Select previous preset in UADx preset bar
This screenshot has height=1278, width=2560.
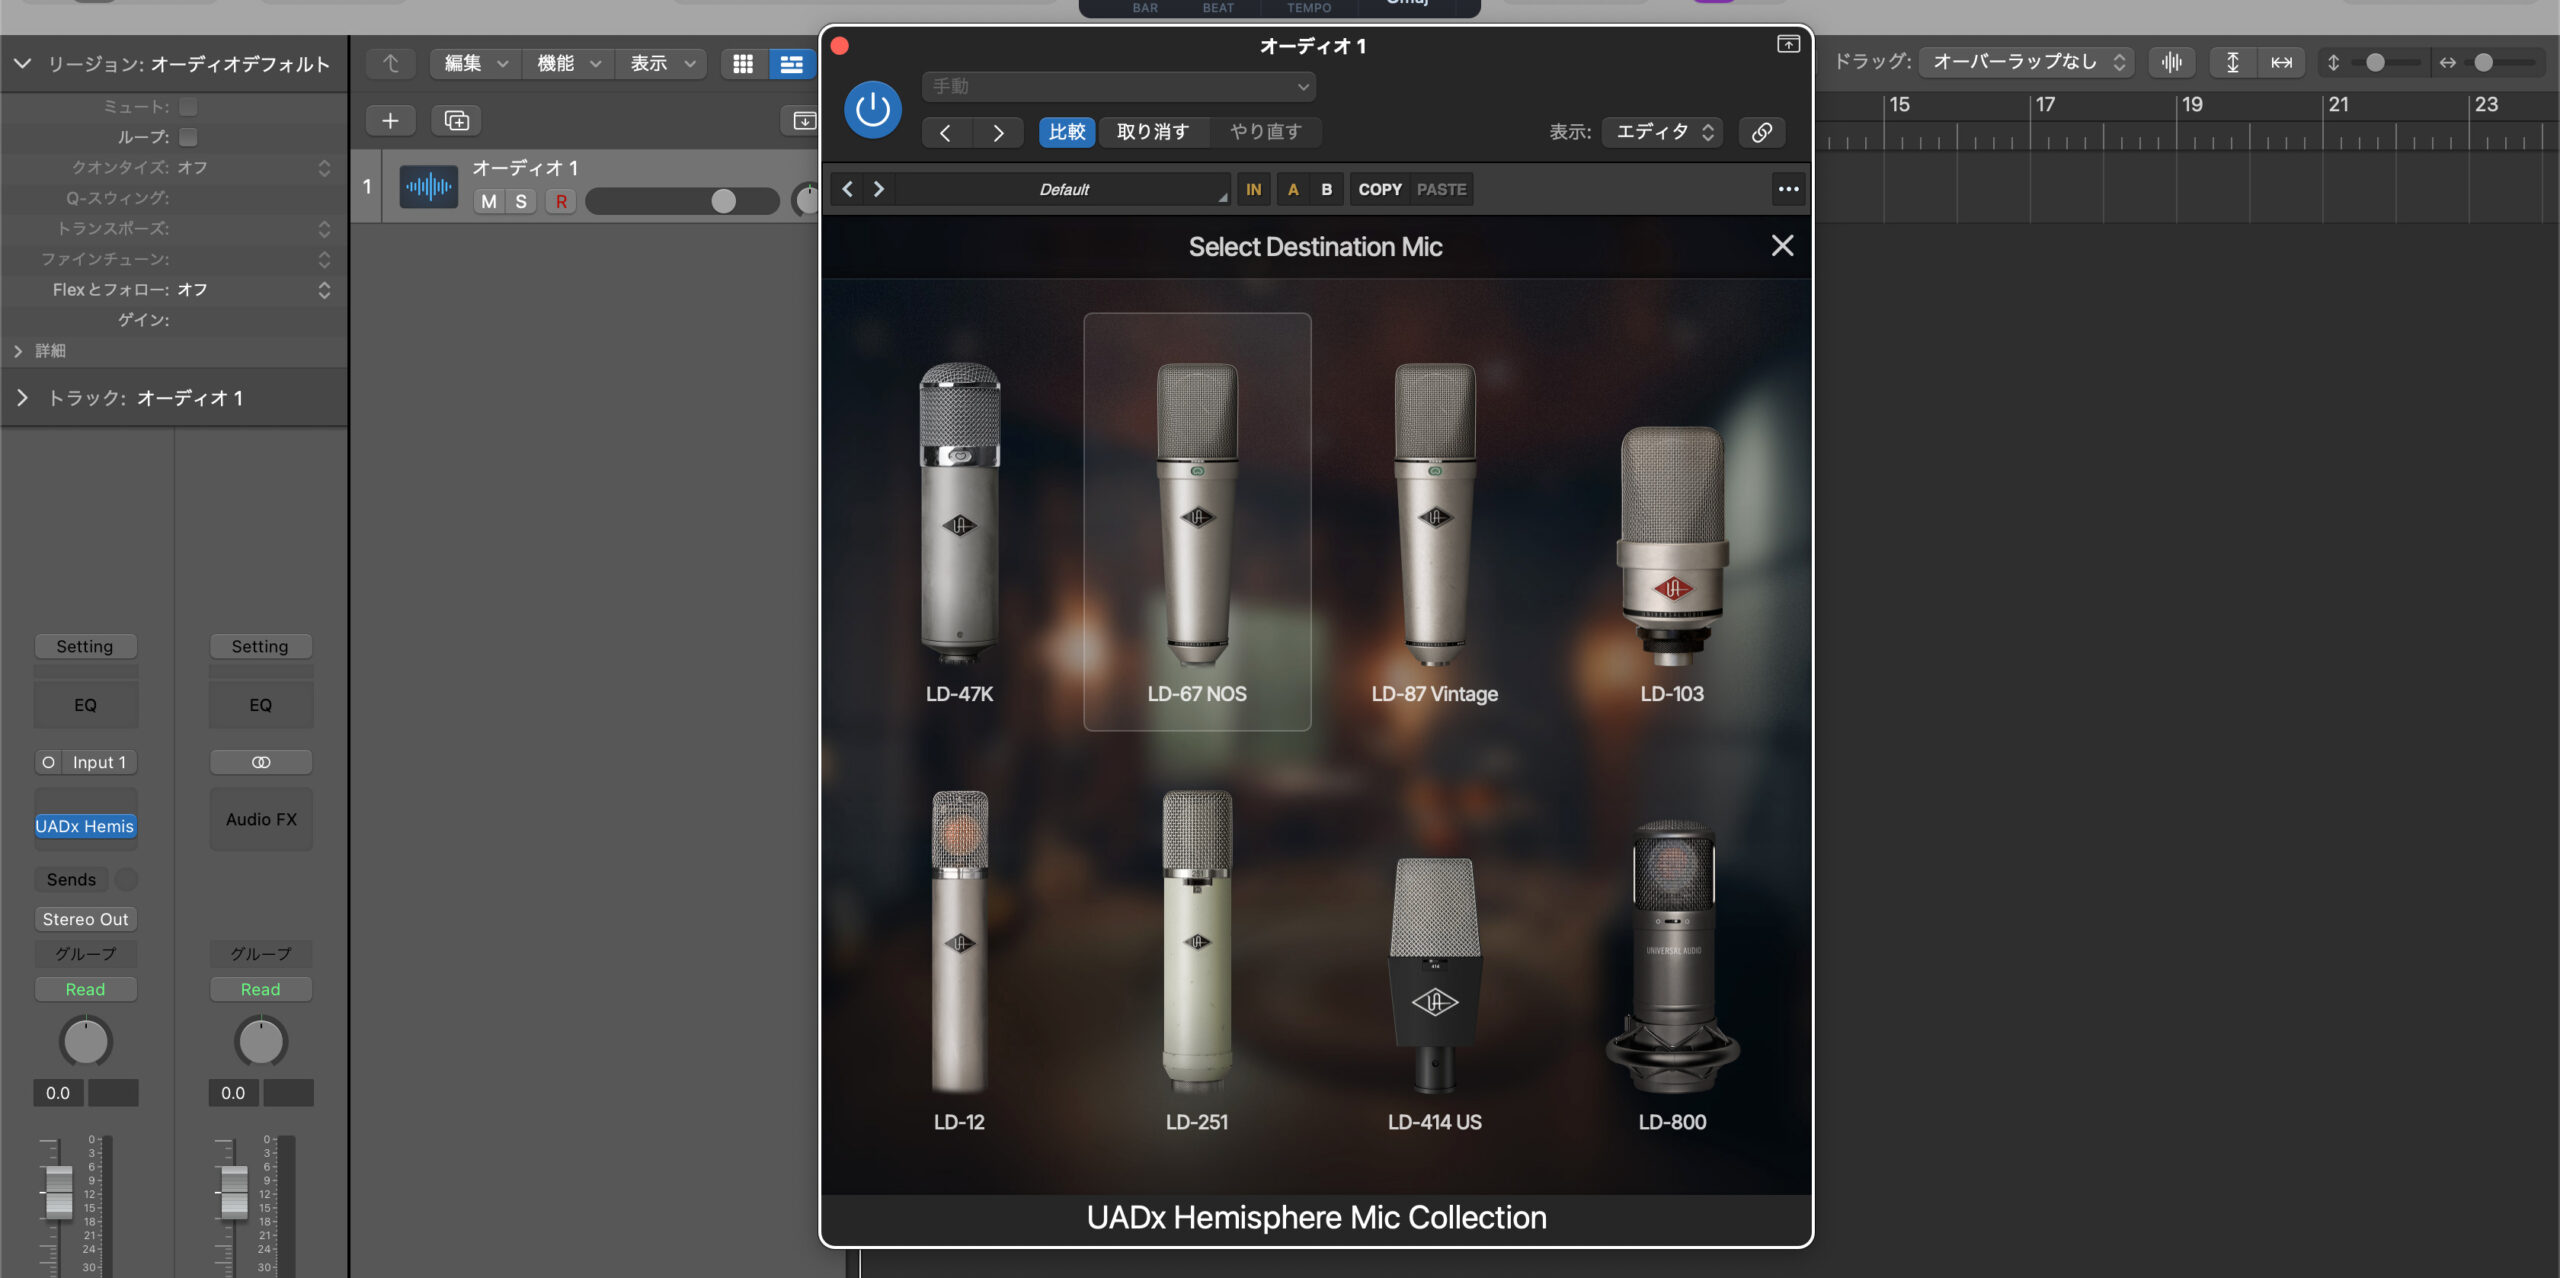(847, 189)
